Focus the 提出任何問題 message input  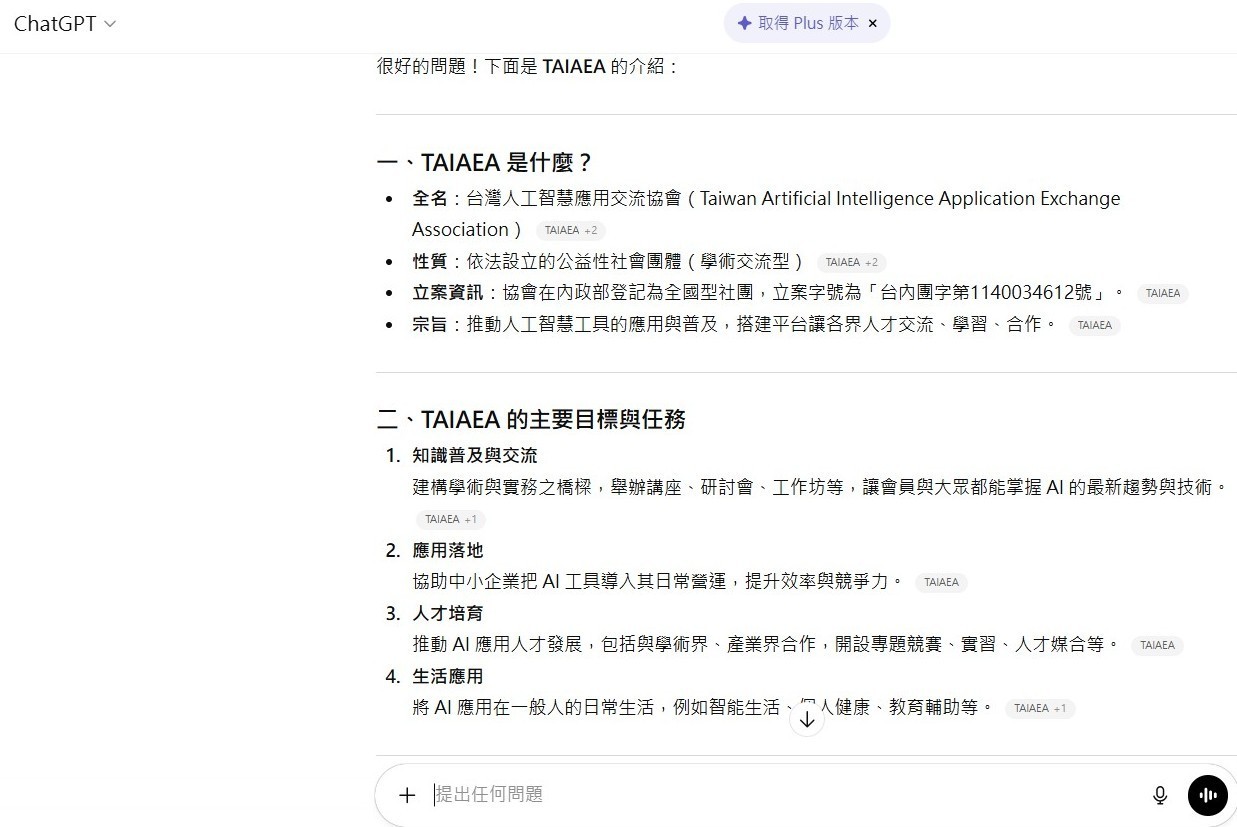780,794
